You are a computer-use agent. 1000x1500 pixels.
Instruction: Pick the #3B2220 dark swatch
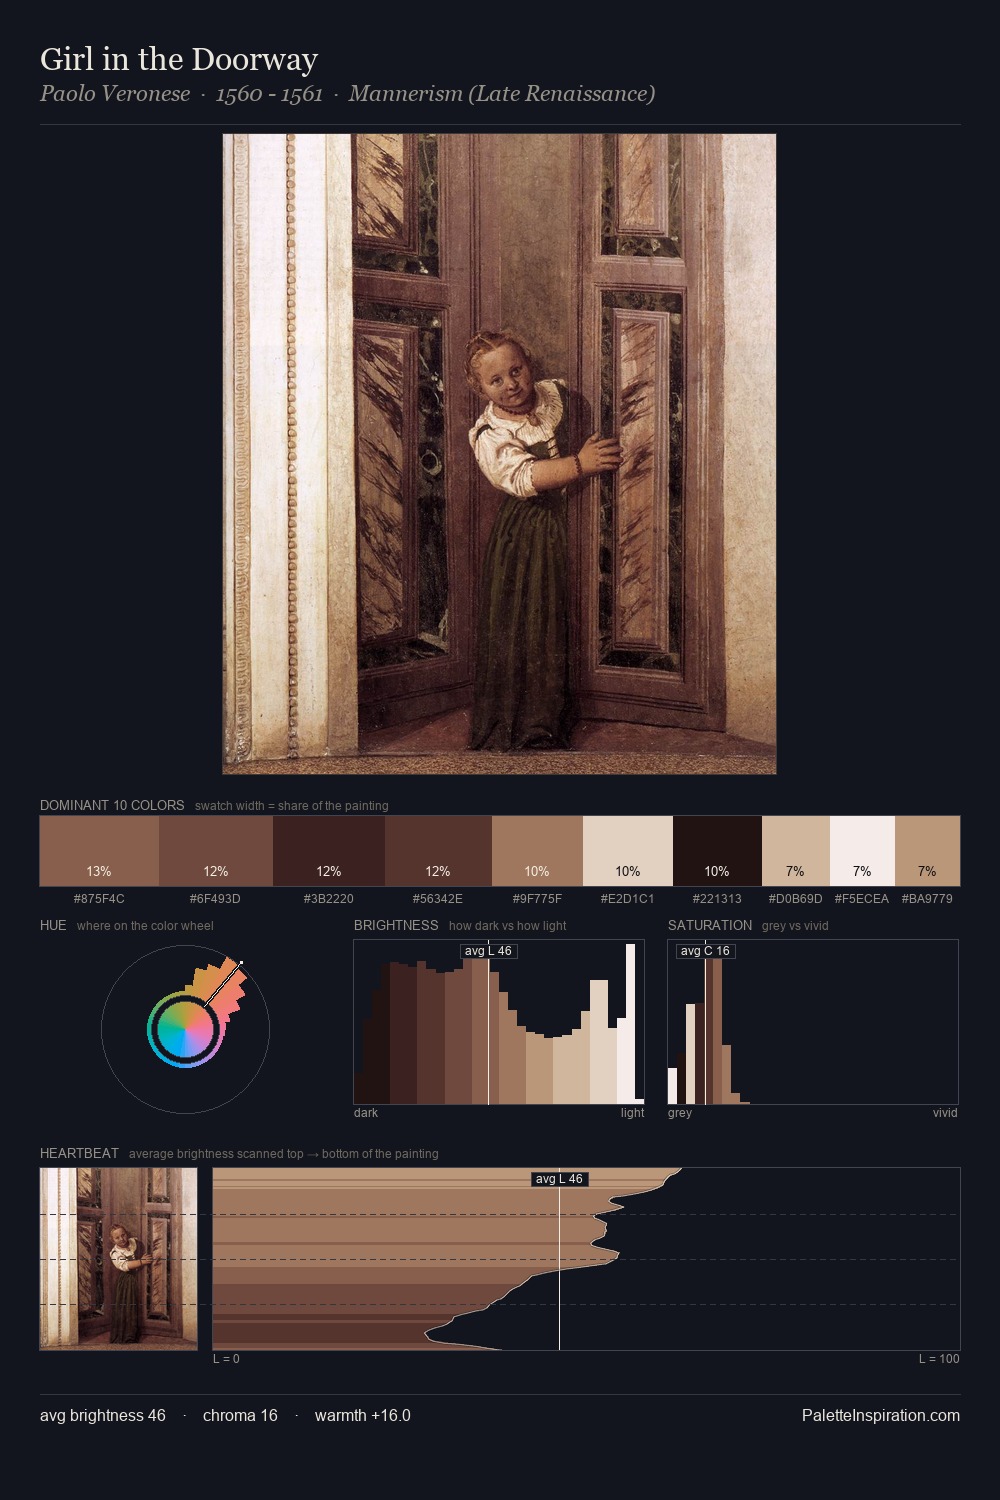[329, 851]
